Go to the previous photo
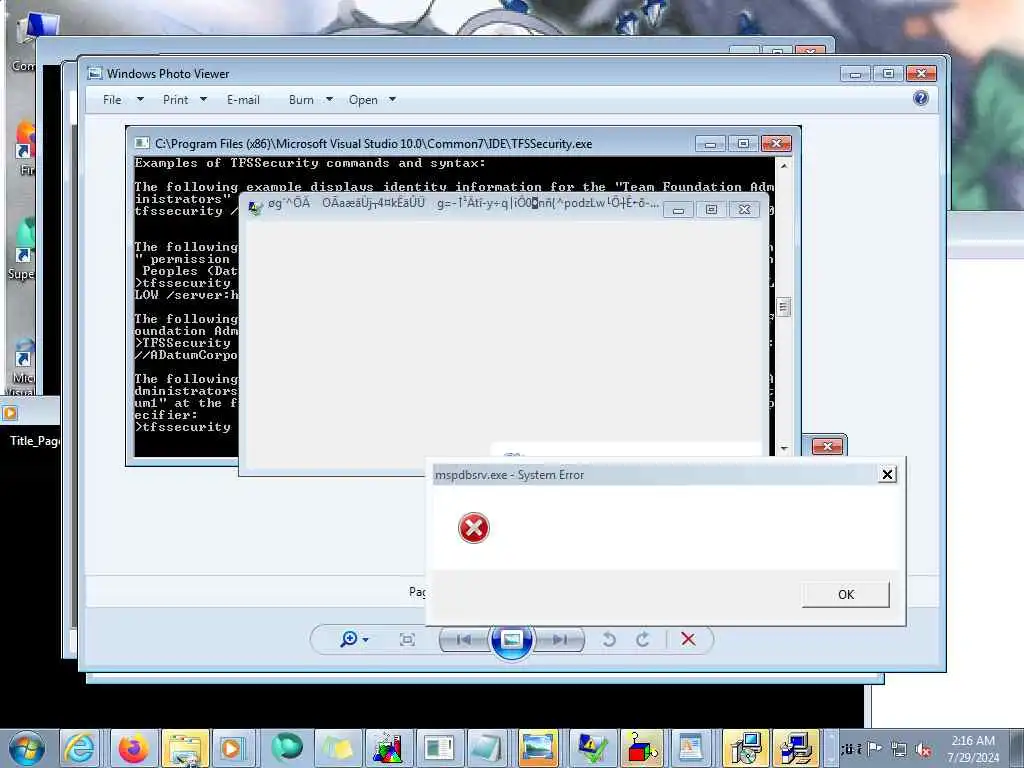This screenshot has height=768, width=1024. coord(464,640)
